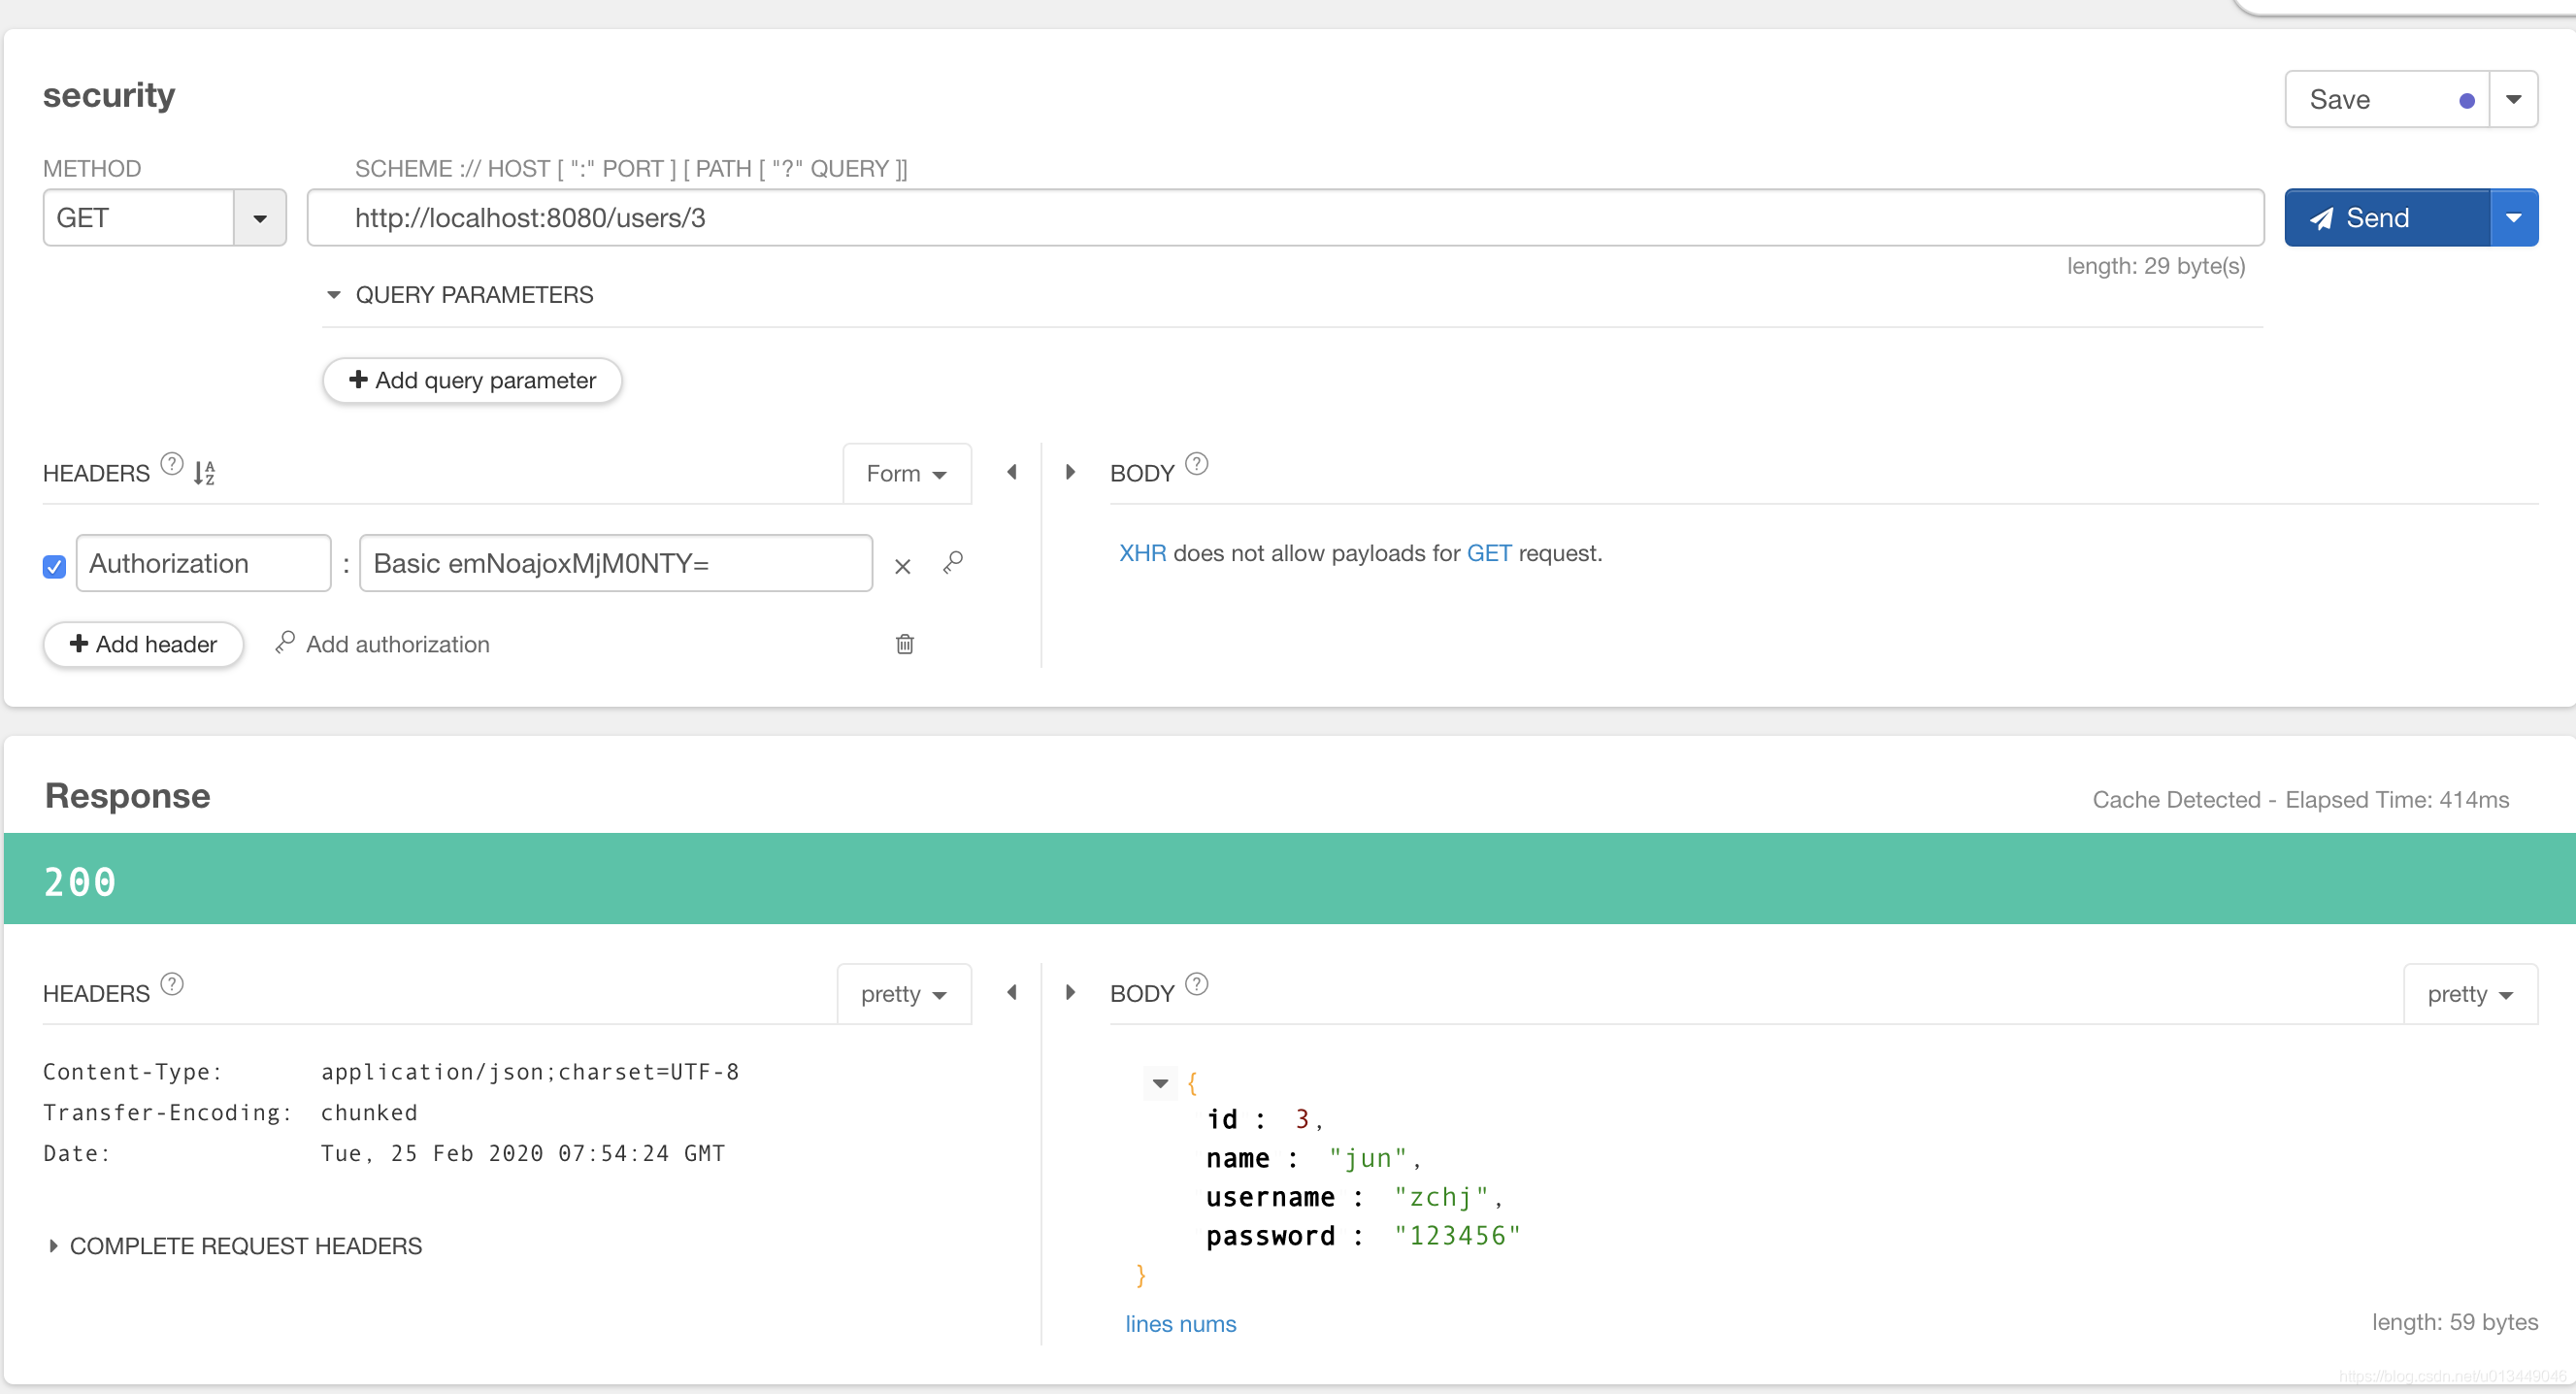Open Send button dropdown arrow

pos(2513,218)
